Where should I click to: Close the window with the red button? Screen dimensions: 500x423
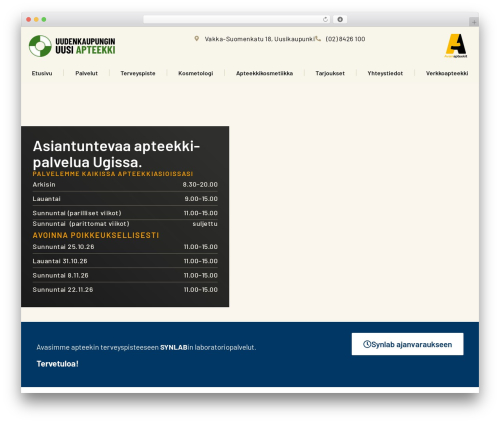point(29,19)
